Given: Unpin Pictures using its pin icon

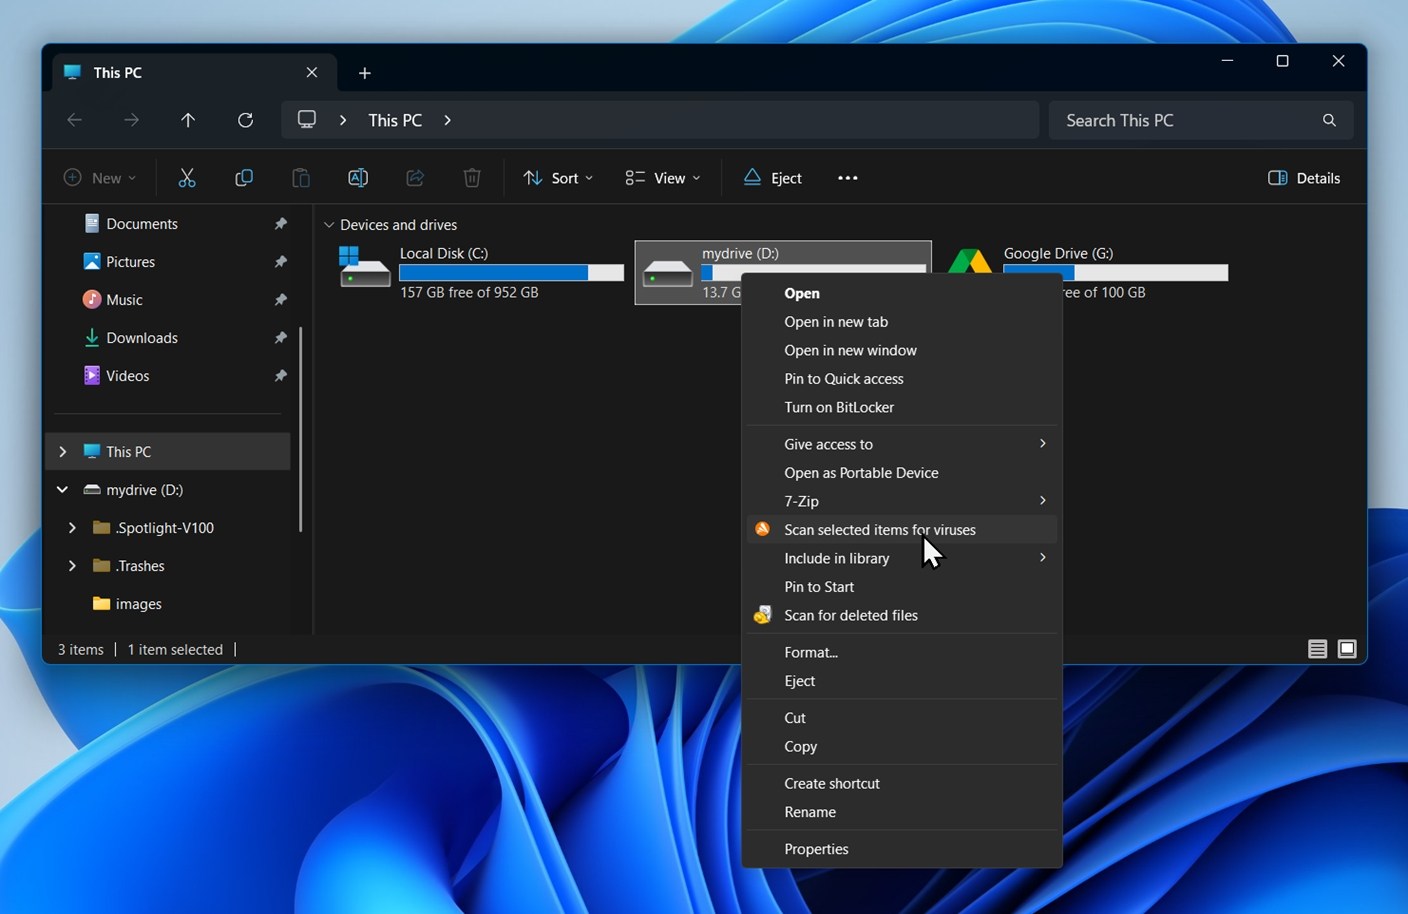Looking at the screenshot, I should point(281,262).
